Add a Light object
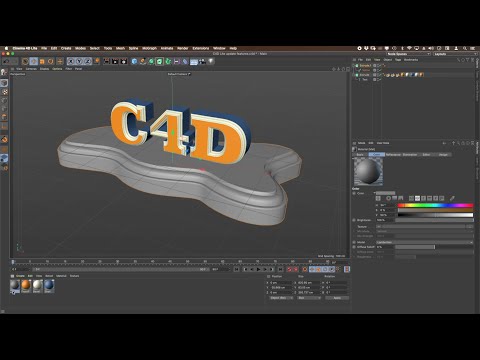 (x=211, y=61)
